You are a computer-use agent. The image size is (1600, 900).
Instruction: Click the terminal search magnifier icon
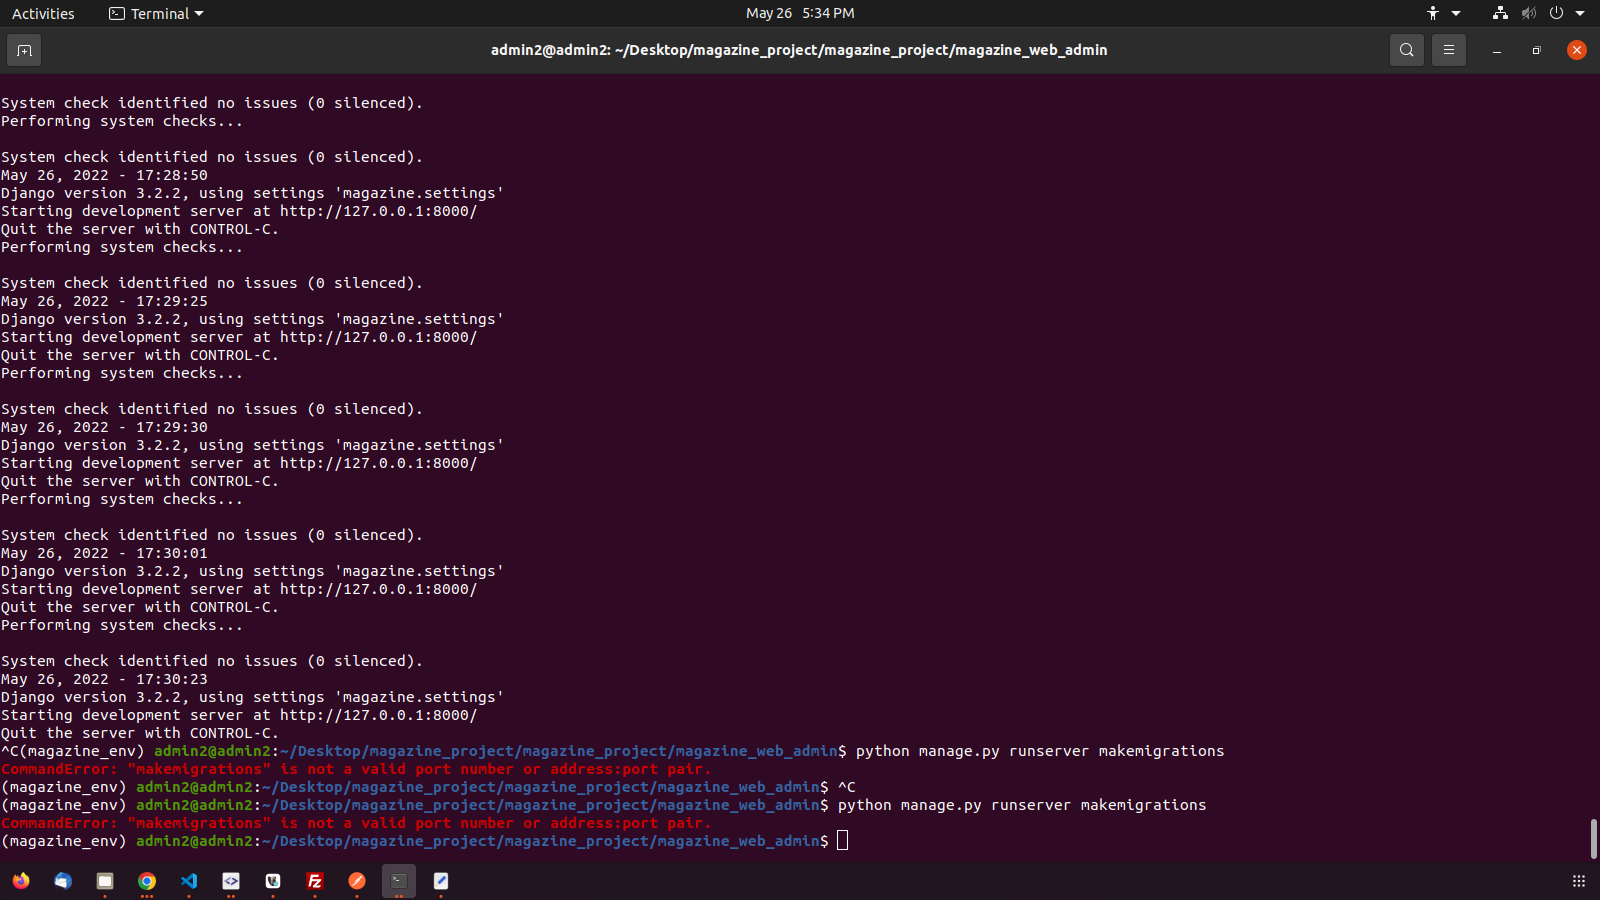(x=1406, y=50)
